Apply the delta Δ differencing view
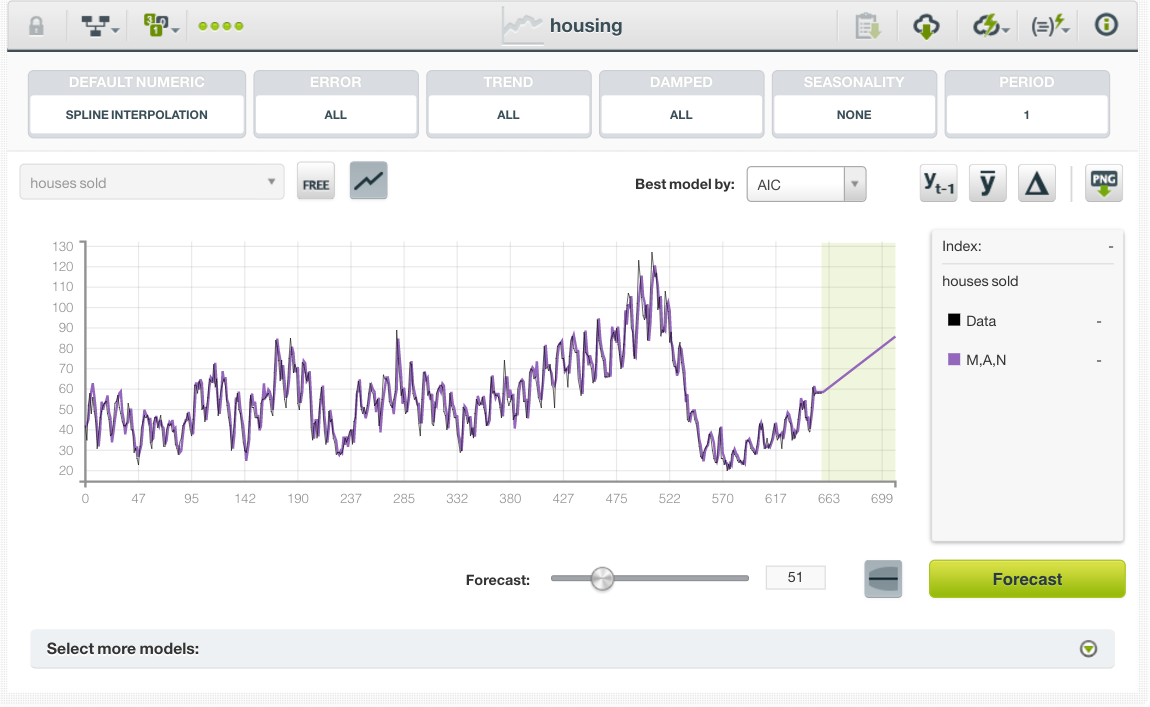This screenshot has height=707, width=1150. [x=1036, y=183]
